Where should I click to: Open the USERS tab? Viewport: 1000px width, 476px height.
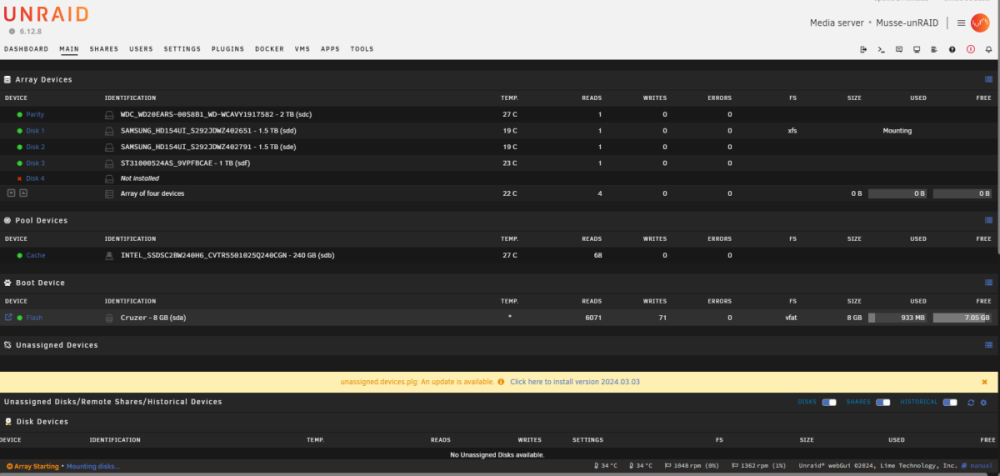point(141,49)
